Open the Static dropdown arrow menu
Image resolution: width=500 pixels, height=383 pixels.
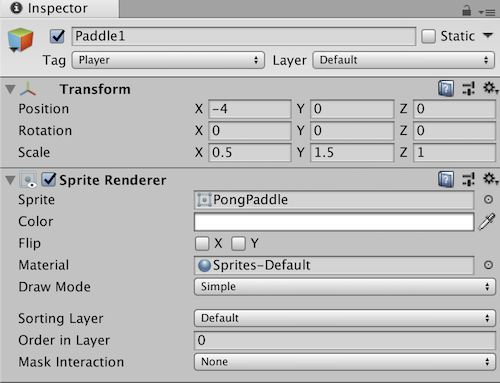point(488,35)
